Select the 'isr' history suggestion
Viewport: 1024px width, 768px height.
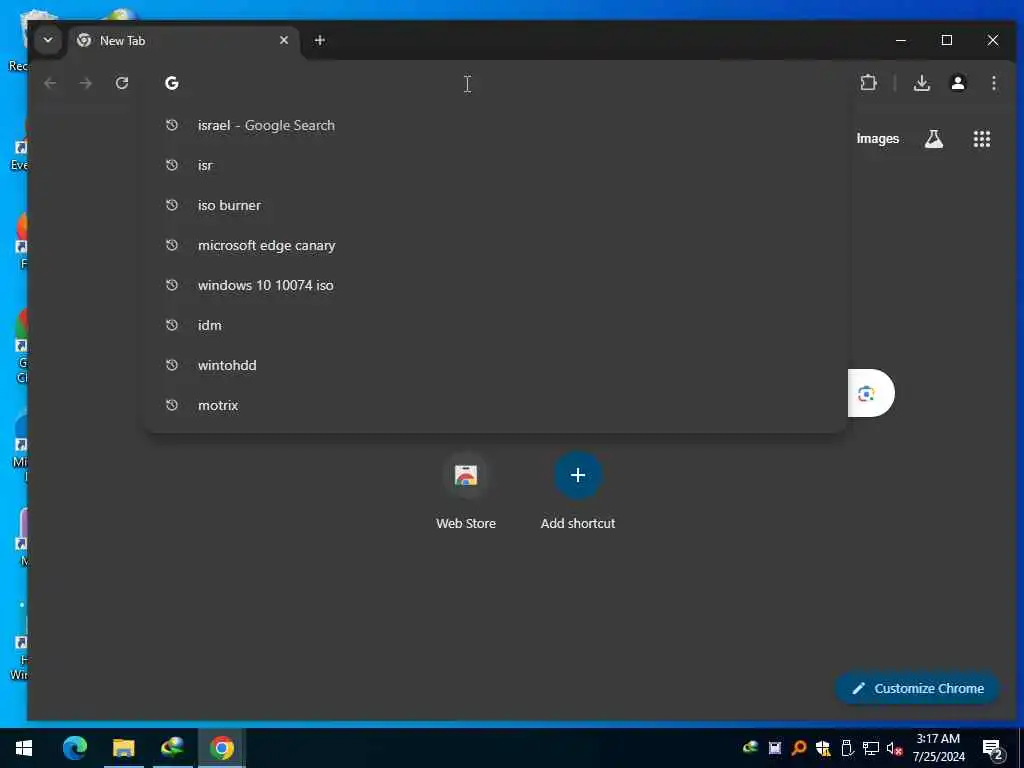(x=496, y=165)
